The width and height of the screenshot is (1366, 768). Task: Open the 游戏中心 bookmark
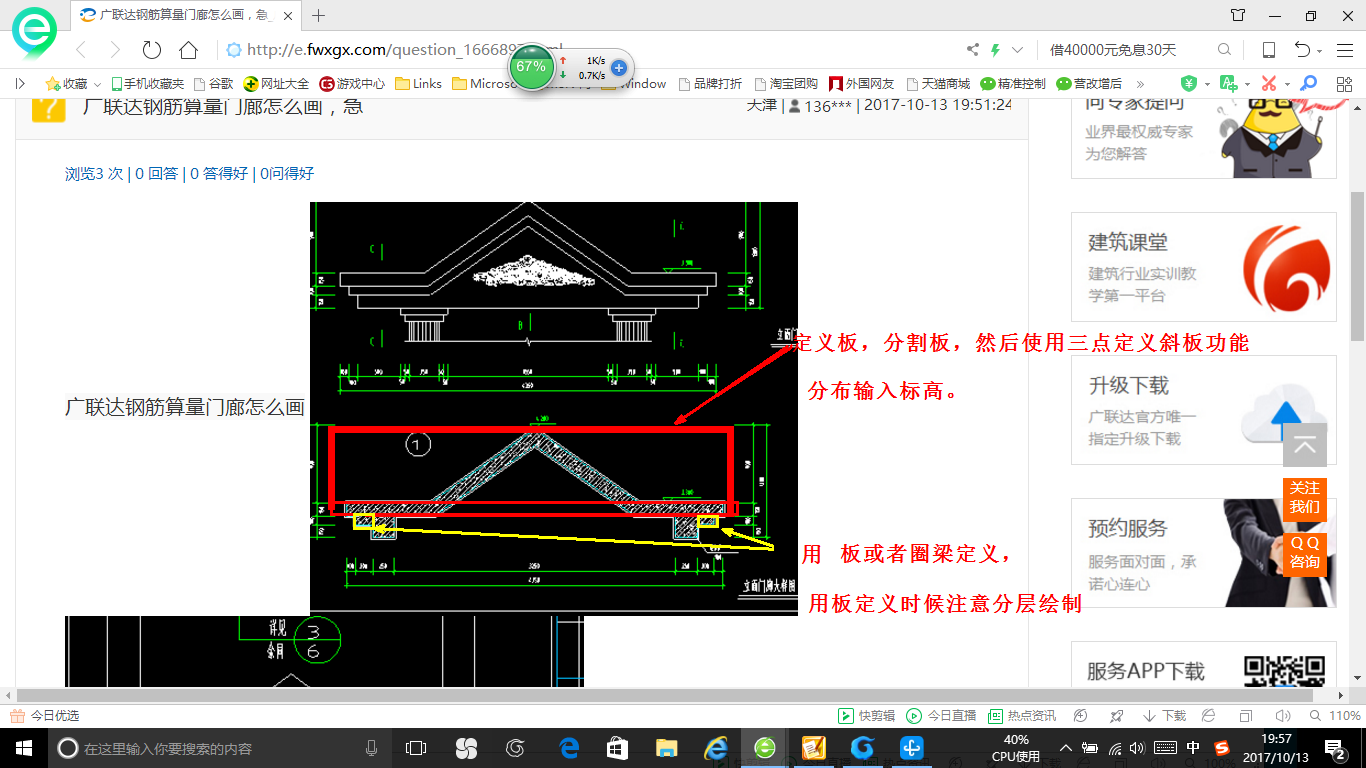[352, 84]
